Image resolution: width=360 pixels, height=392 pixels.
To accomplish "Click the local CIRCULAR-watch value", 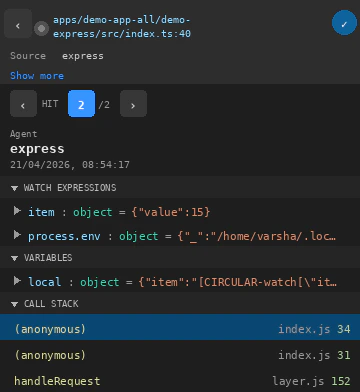I will pyautogui.click(x=237, y=282).
